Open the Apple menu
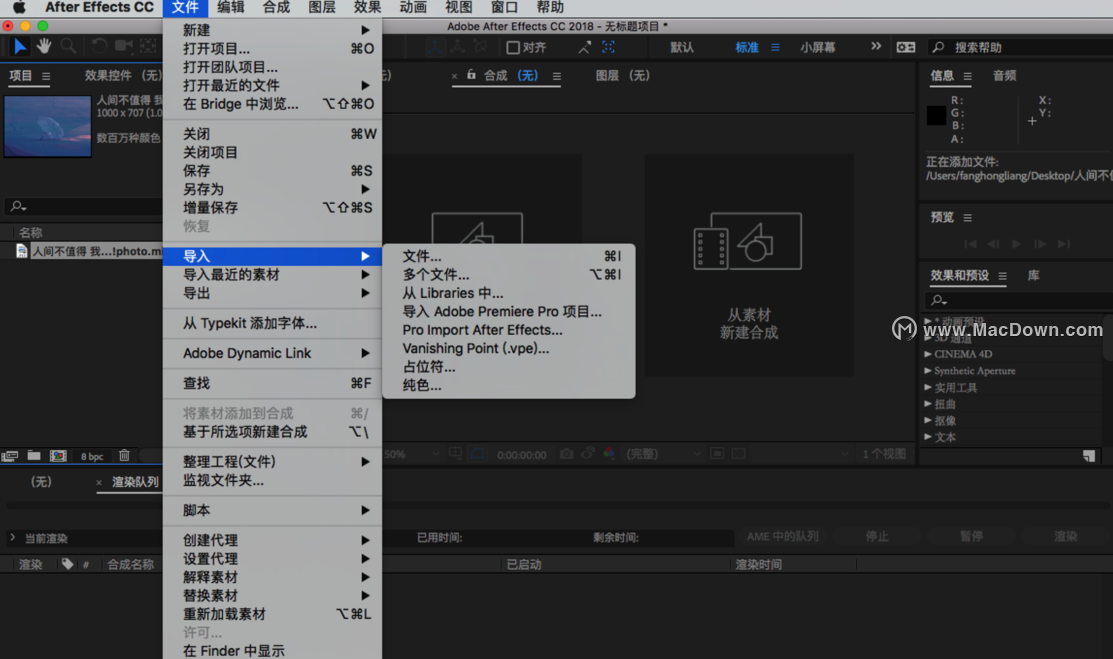Screen dimensions: 1113x659 [x=19, y=8]
